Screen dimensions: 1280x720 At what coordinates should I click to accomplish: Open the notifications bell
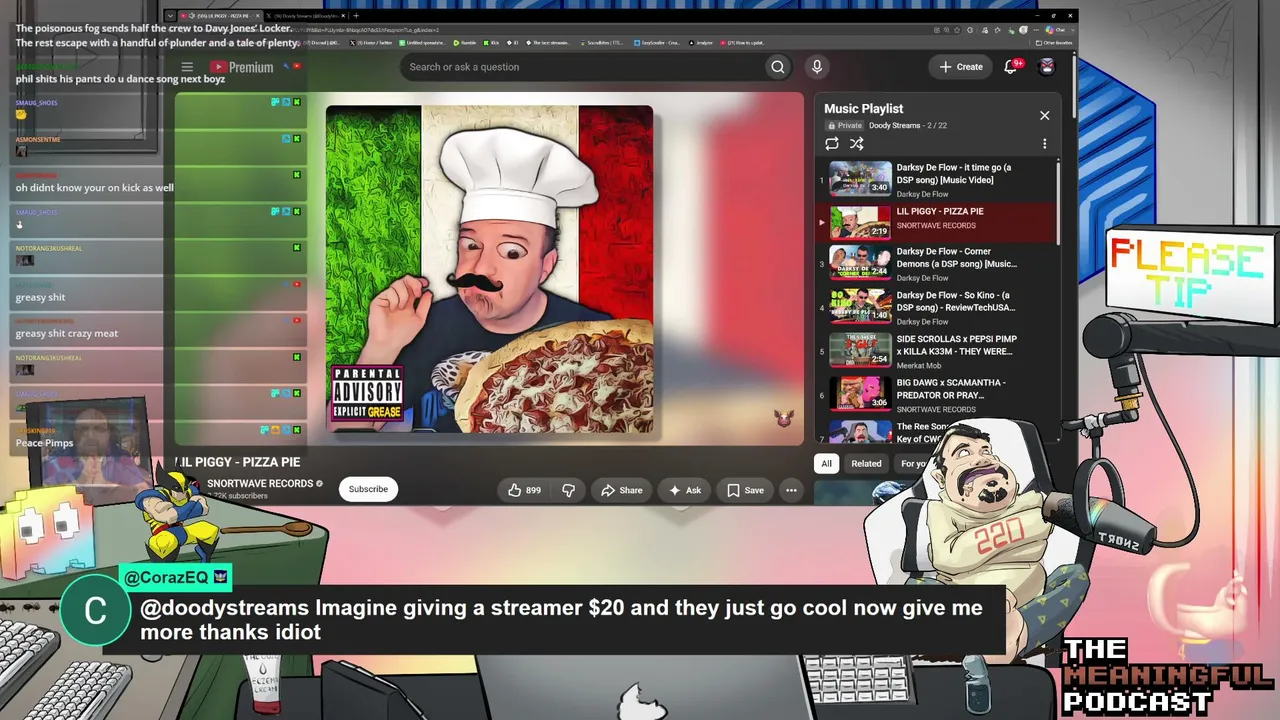(1011, 67)
